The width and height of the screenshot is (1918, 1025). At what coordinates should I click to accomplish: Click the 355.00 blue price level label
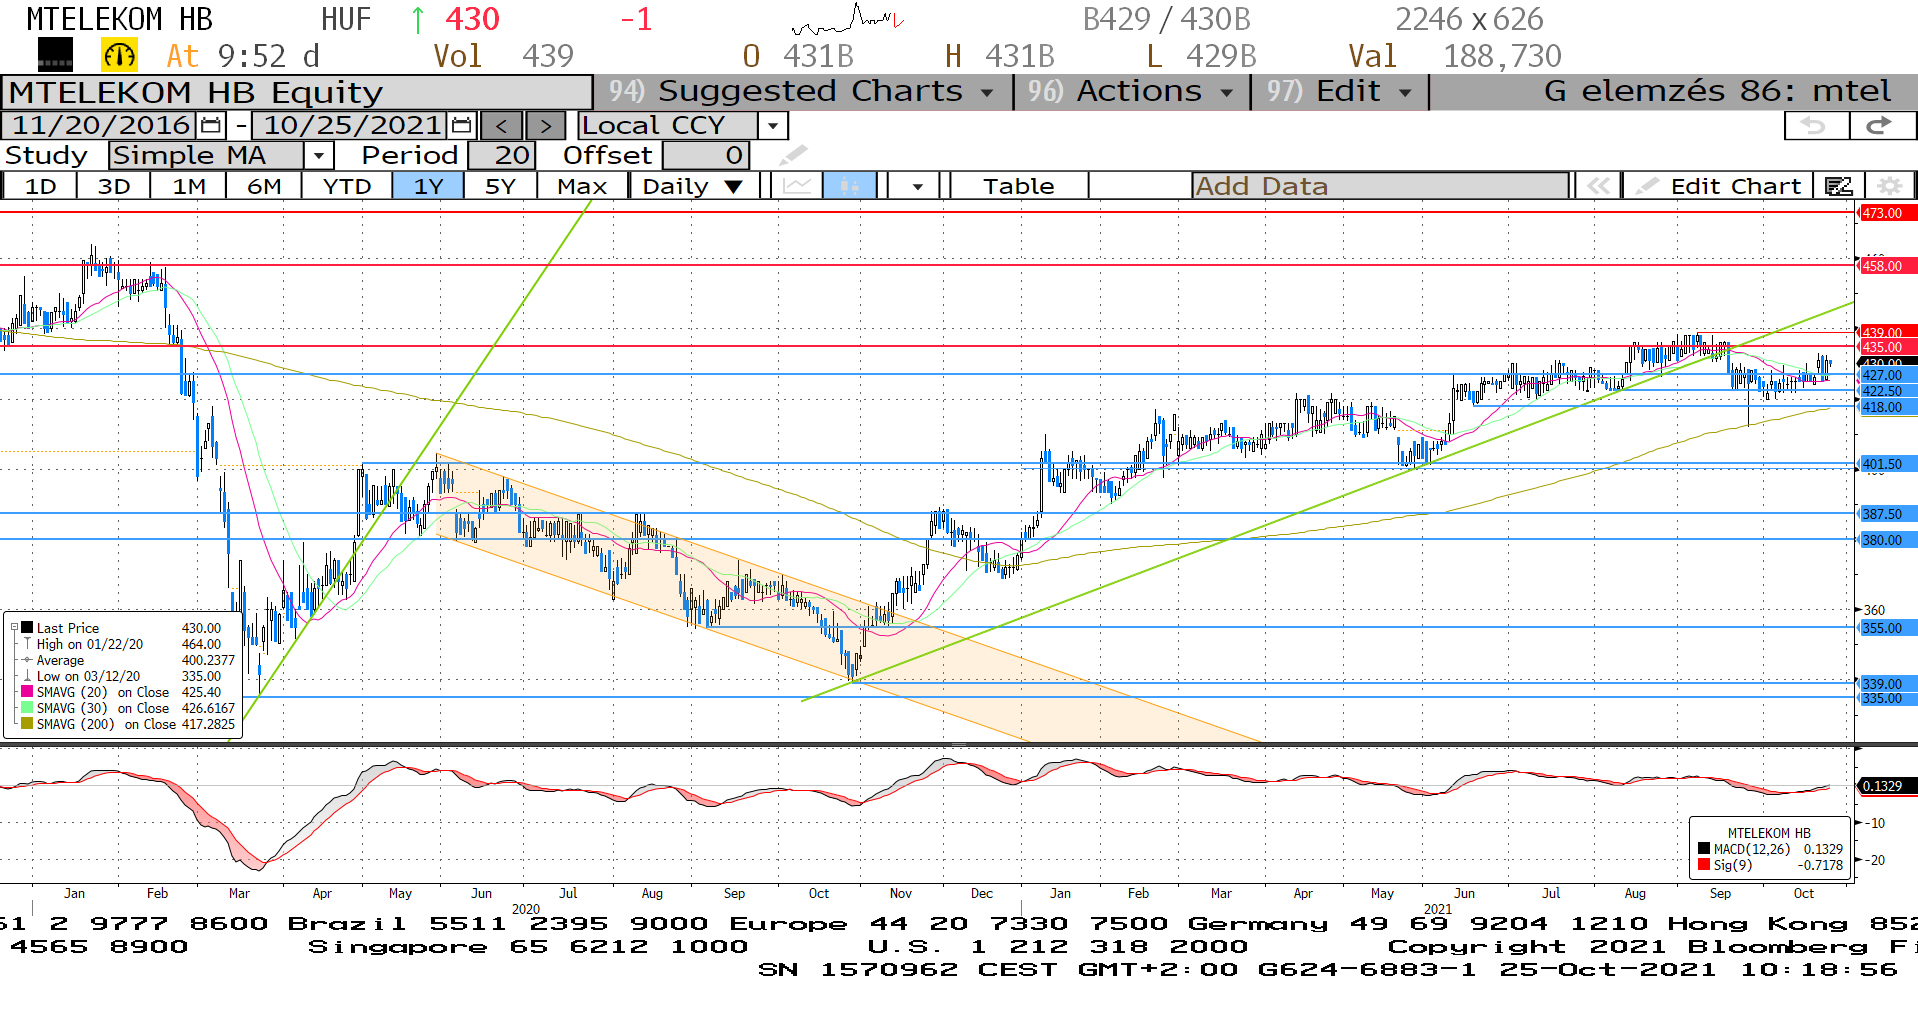point(1886,628)
